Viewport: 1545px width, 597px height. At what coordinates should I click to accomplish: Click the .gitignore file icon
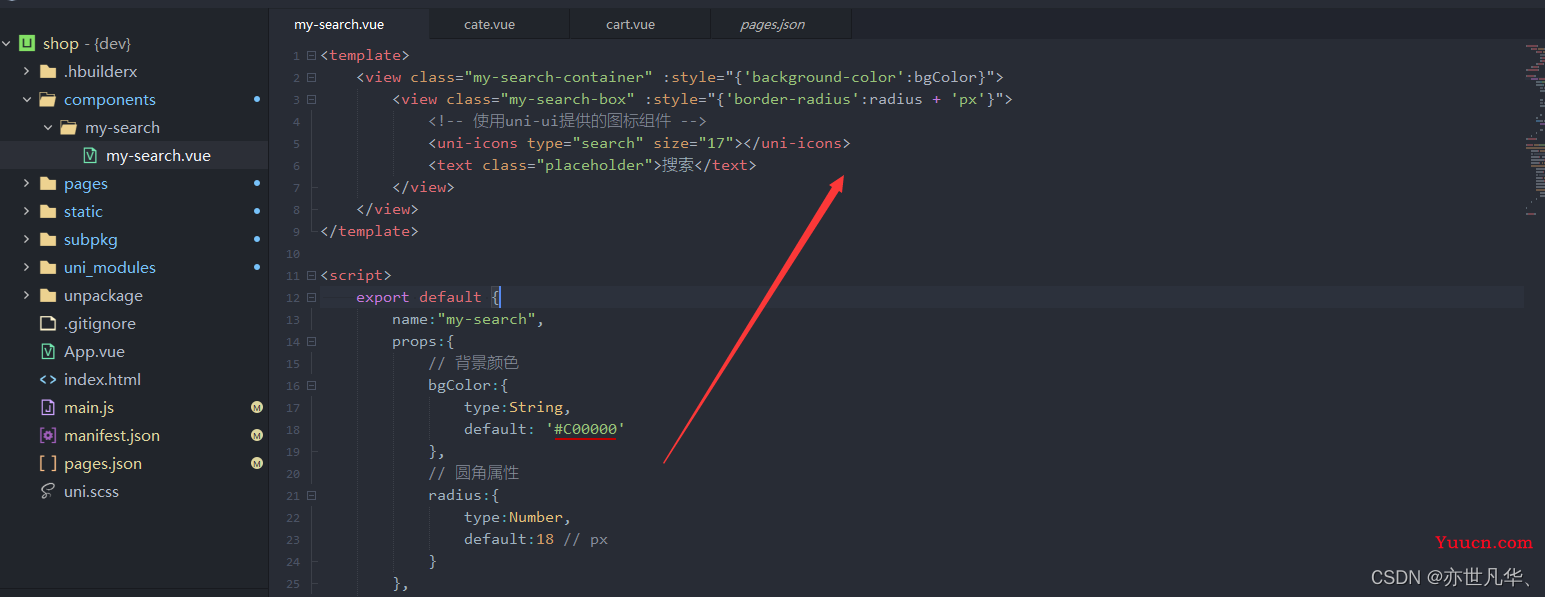click(47, 323)
